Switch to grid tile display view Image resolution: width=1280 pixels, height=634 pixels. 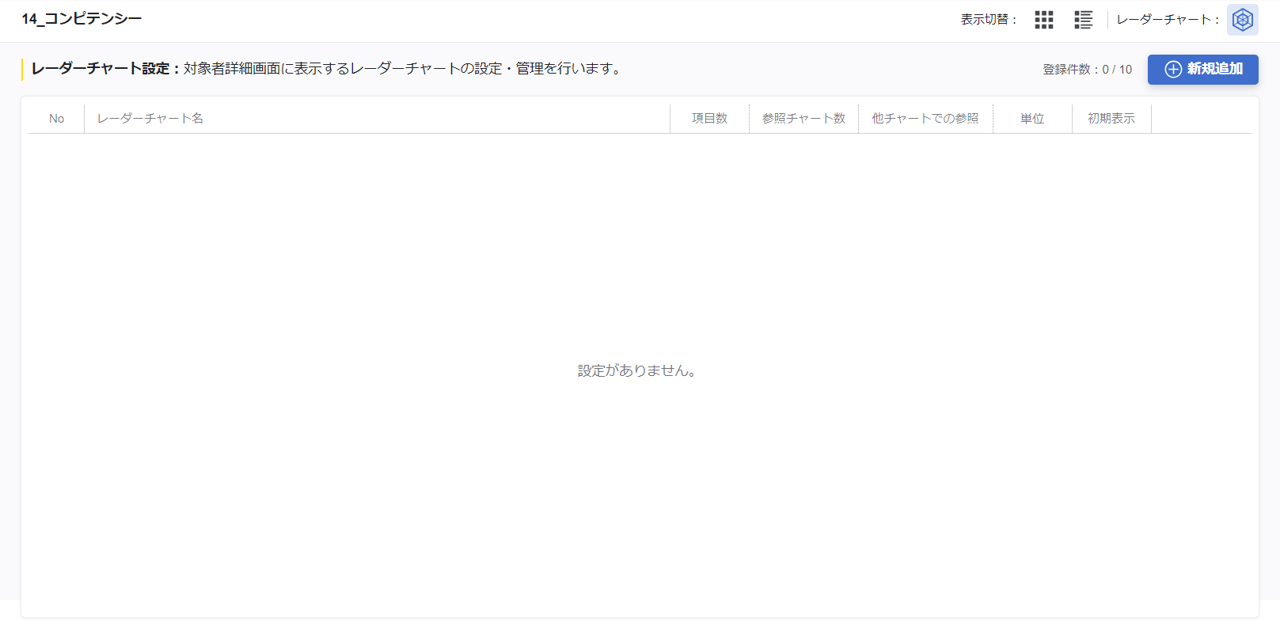point(1044,20)
